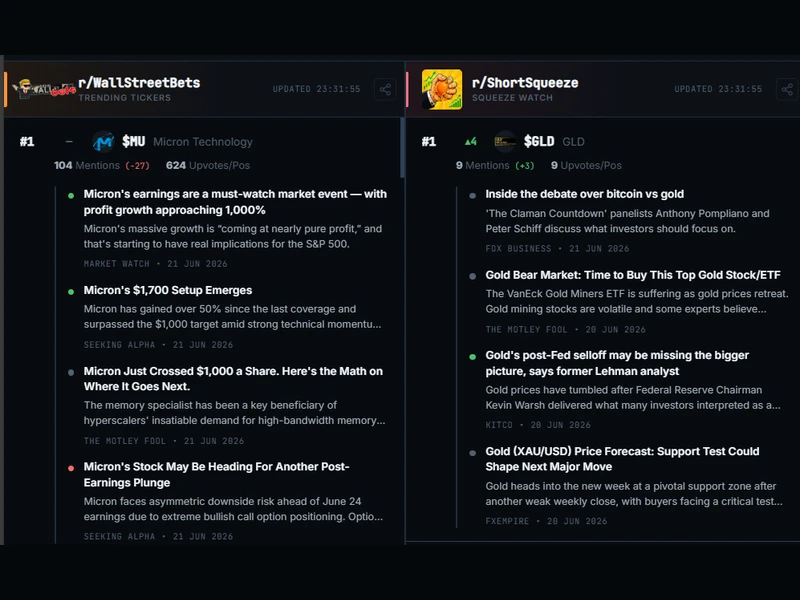Click #1 rank badge in WallStreetBets panel
Viewport: 800px width, 600px height.
coord(27,141)
